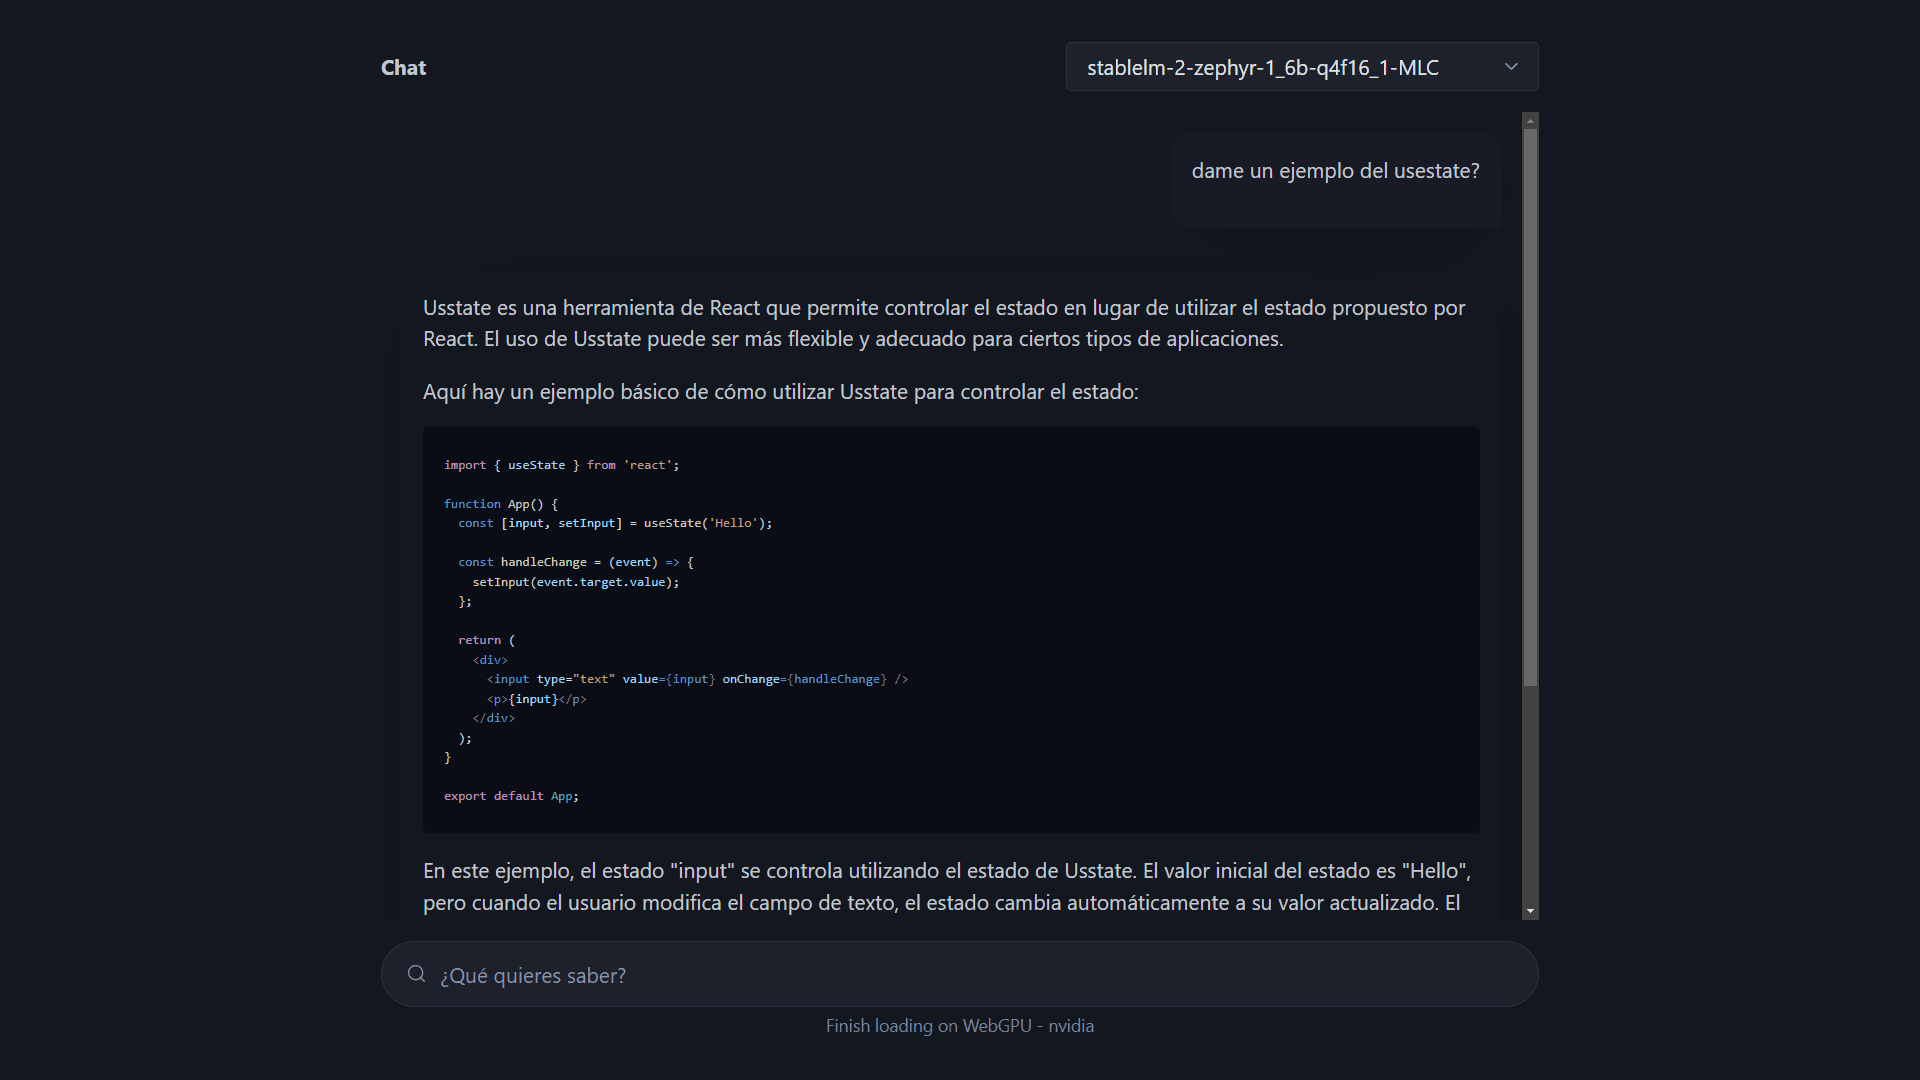Open the stablelm-2-zephyr model selector
1920x1080 pixels.
pos(1302,67)
